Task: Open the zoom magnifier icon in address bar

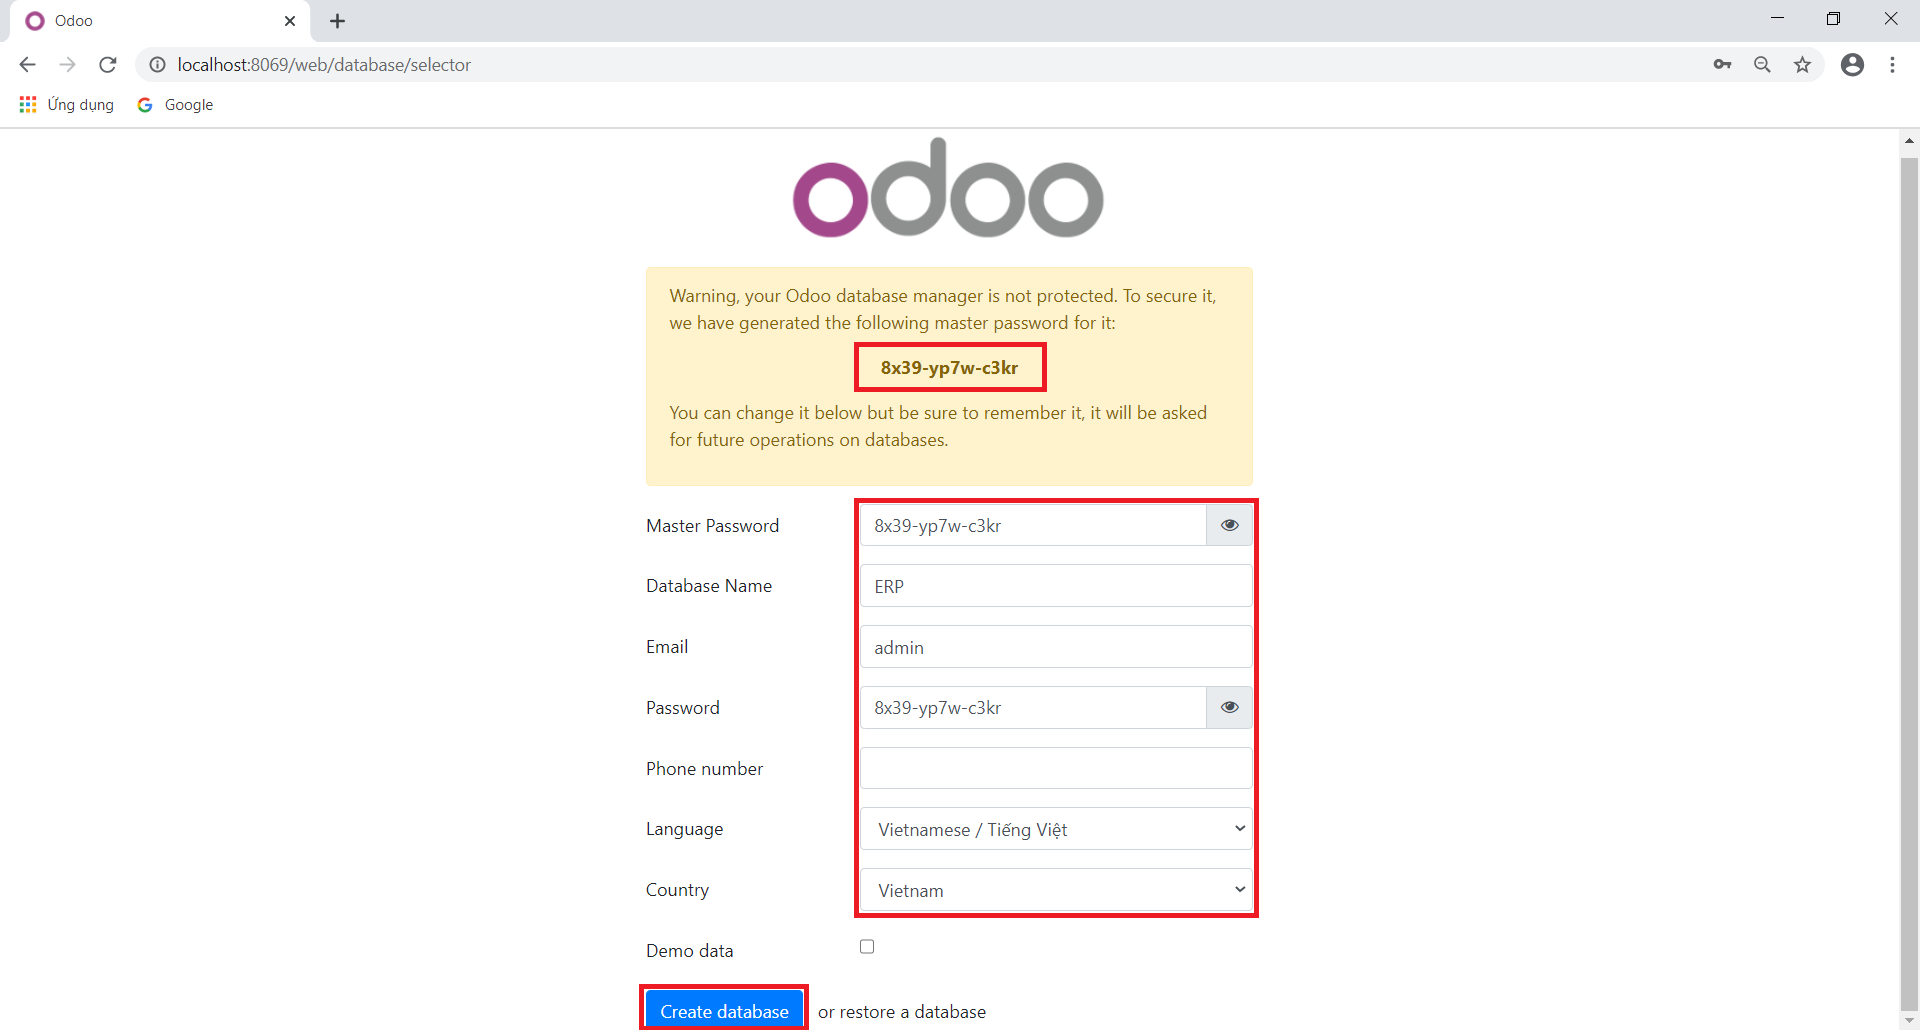Action: [1763, 64]
